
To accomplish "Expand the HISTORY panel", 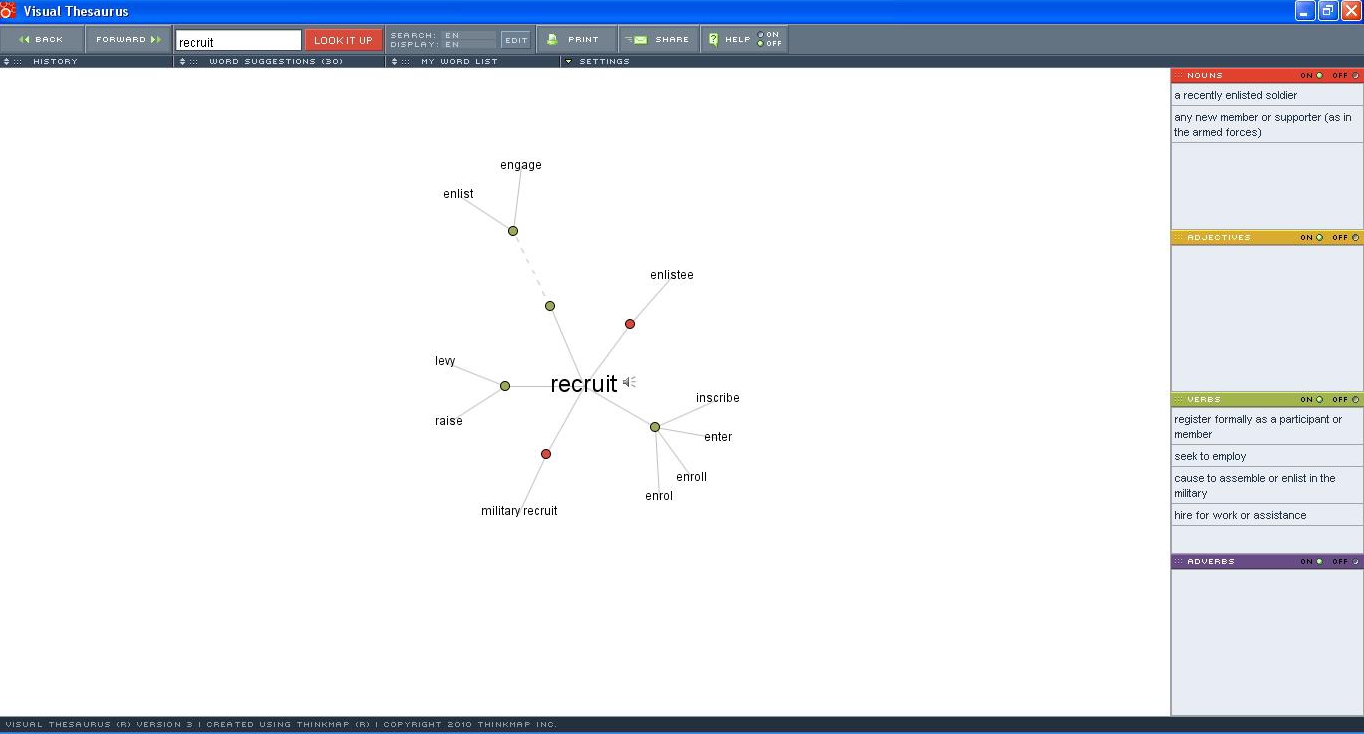I will click(x=55, y=61).
